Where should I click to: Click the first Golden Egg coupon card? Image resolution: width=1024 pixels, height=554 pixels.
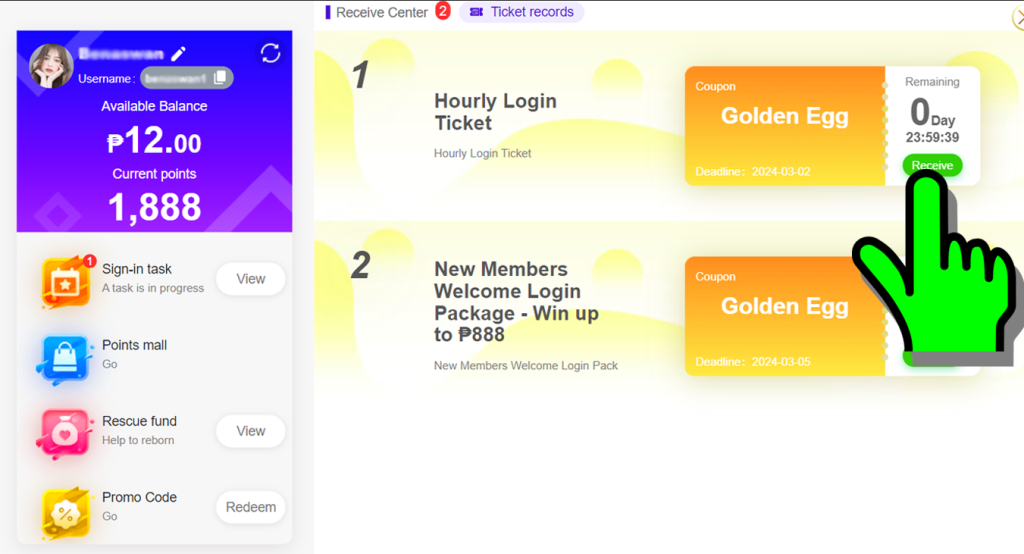785,126
